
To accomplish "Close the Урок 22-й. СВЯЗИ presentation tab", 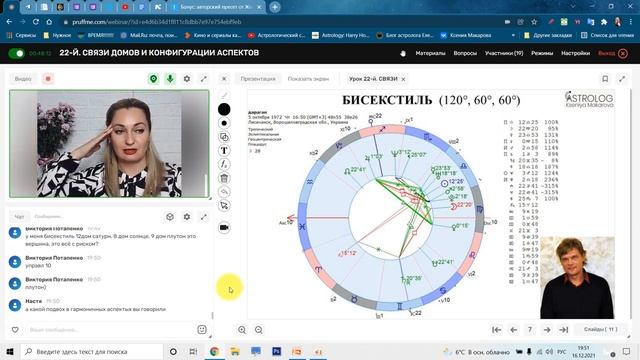I will (403, 79).
